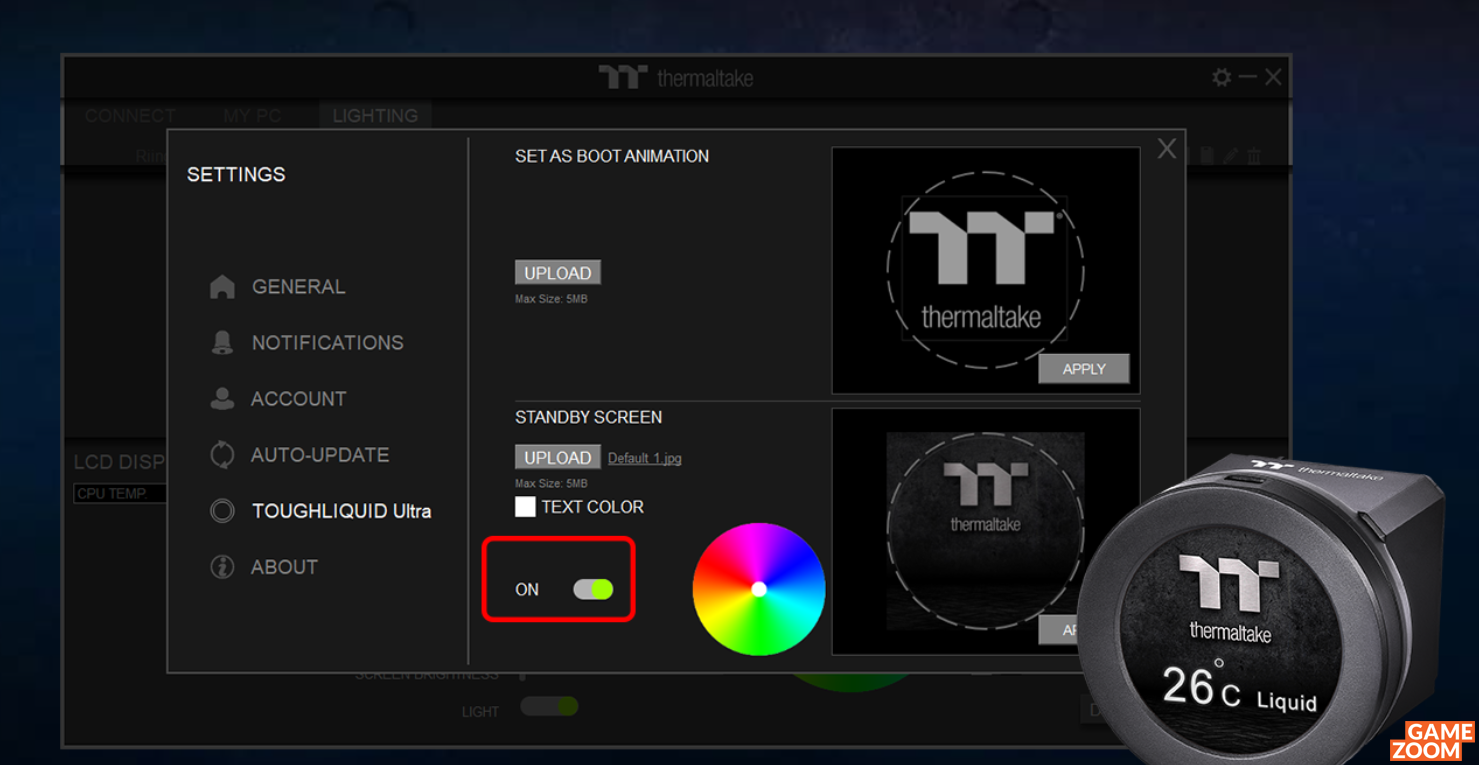Switch to the MY PC tab in the main window
This screenshot has height=765, width=1479.
point(252,116)
